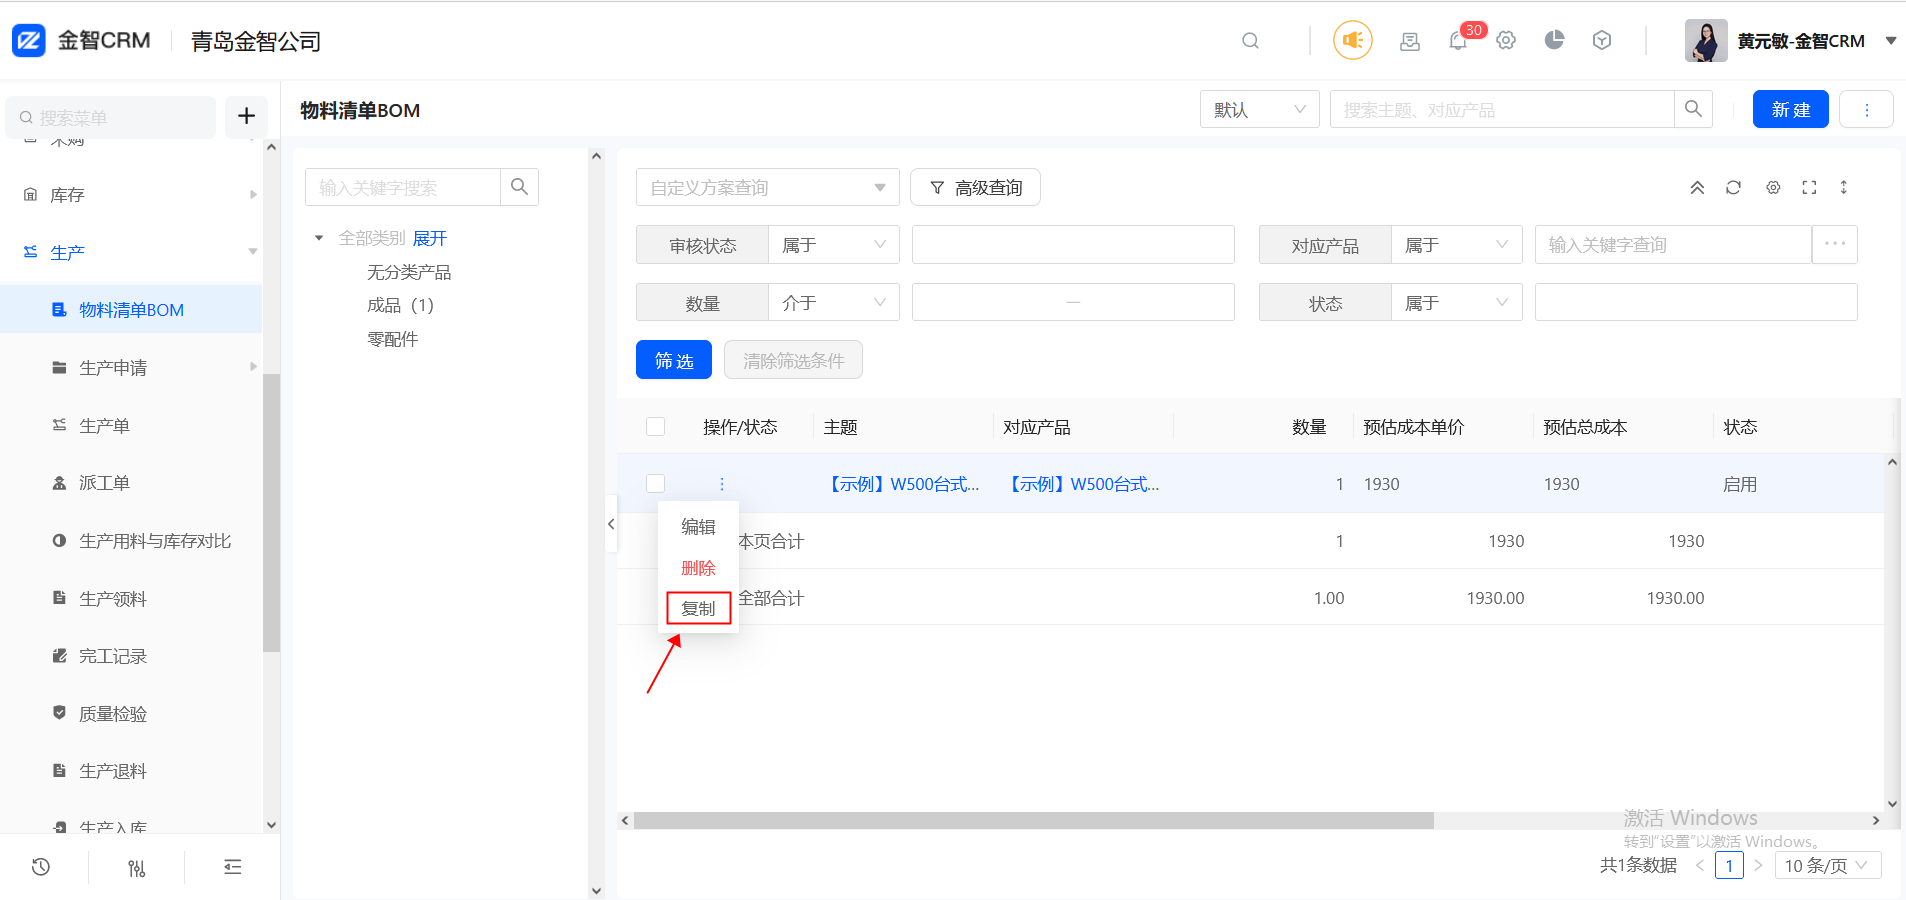The height and width of the screenshot is (900, 1906).
Task: Click the pie chart statistics icon
Action: point(1554,41)
